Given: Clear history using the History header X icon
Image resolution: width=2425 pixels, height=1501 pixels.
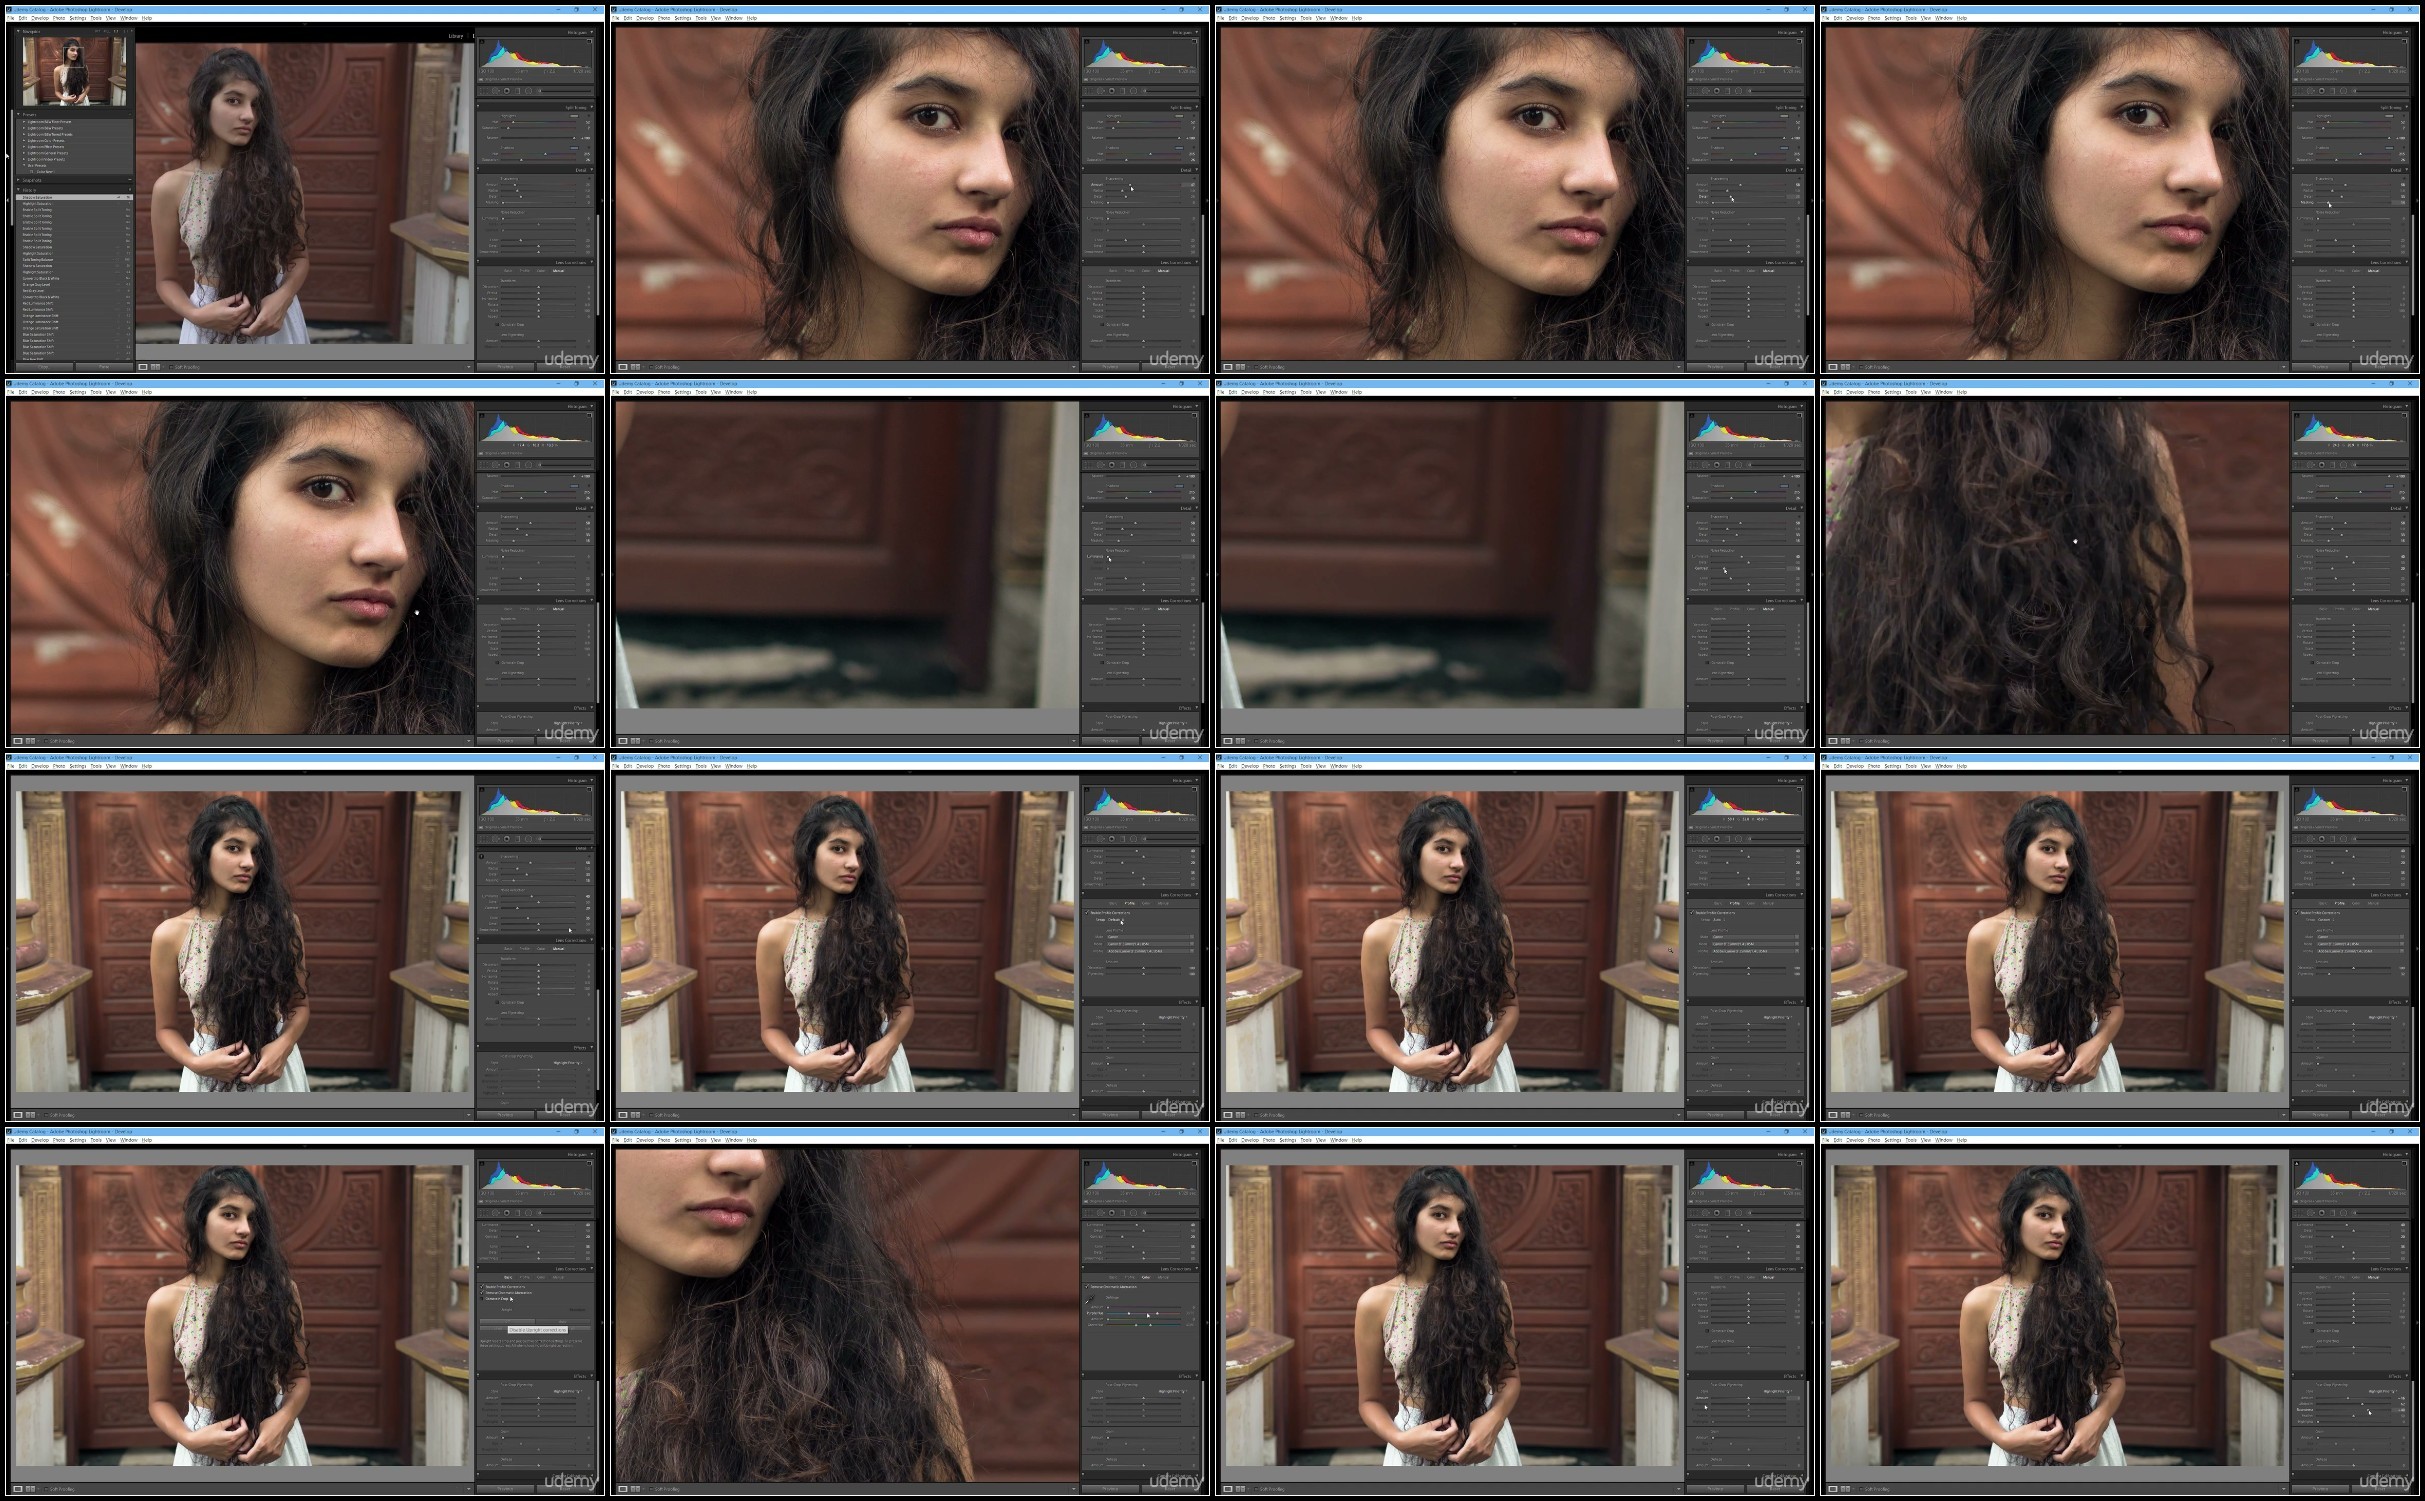Looking at the screenshot, I should pyautogui.click(x=130, y=189).
